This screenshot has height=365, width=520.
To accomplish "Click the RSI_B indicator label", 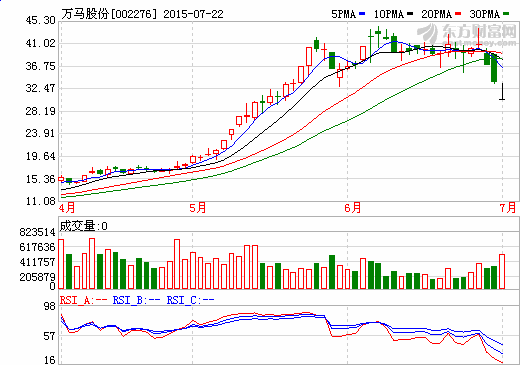I will tap(137, 301).
